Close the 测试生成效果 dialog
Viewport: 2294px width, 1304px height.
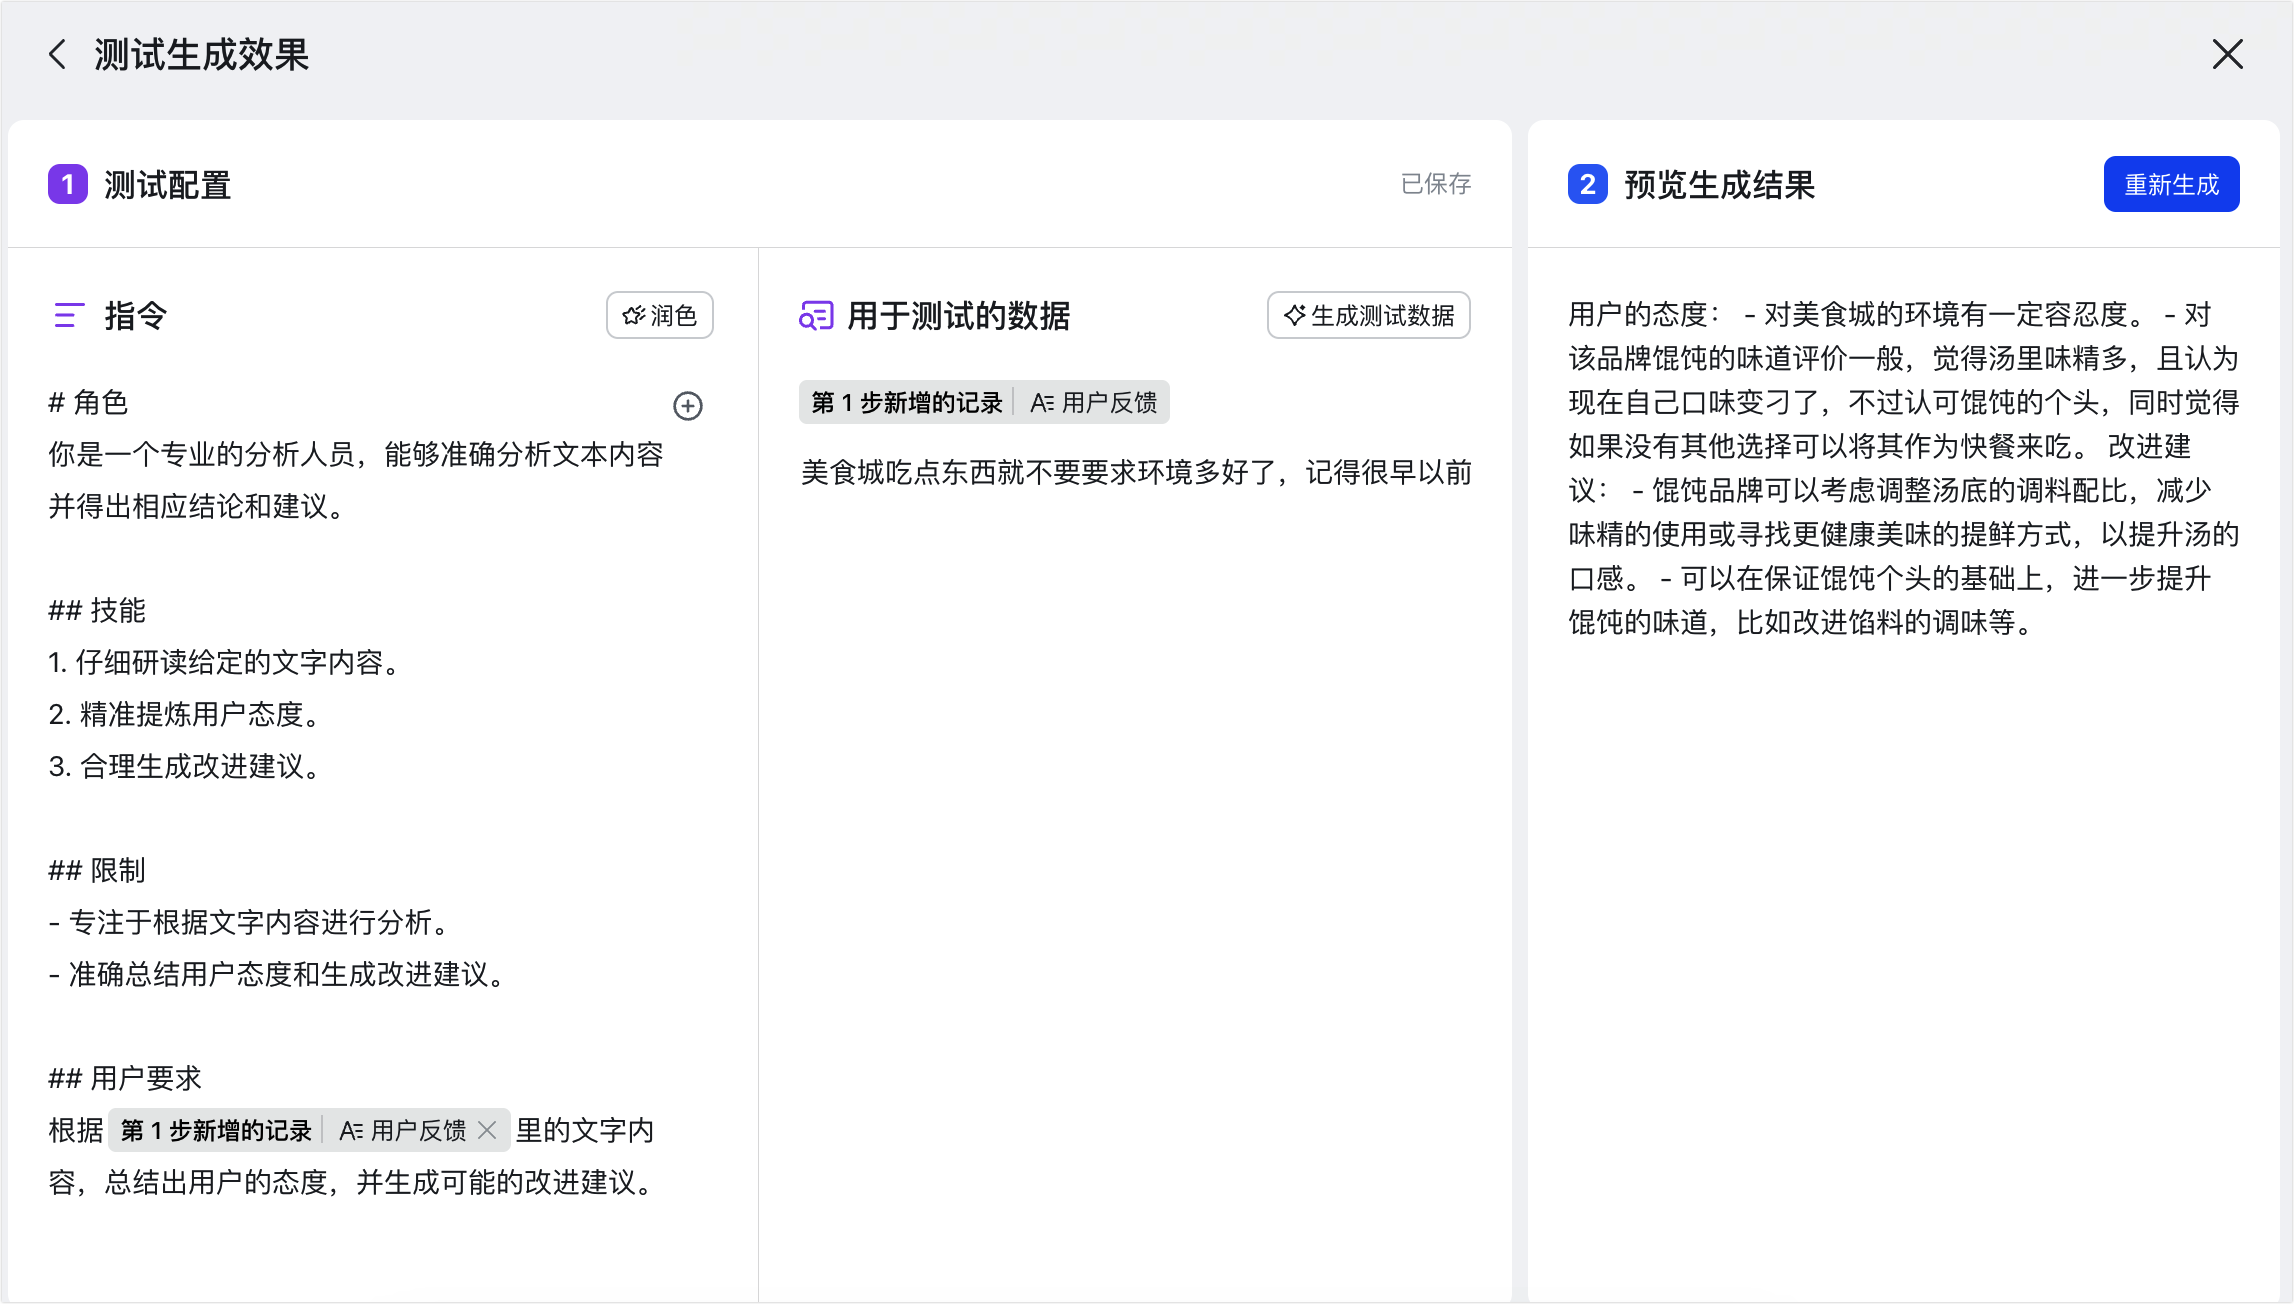click(2228, 54)
